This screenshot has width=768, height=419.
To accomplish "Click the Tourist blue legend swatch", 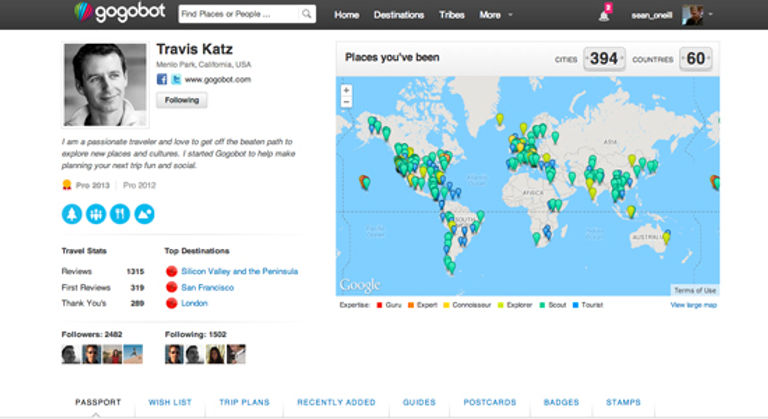I will point(576,305).
